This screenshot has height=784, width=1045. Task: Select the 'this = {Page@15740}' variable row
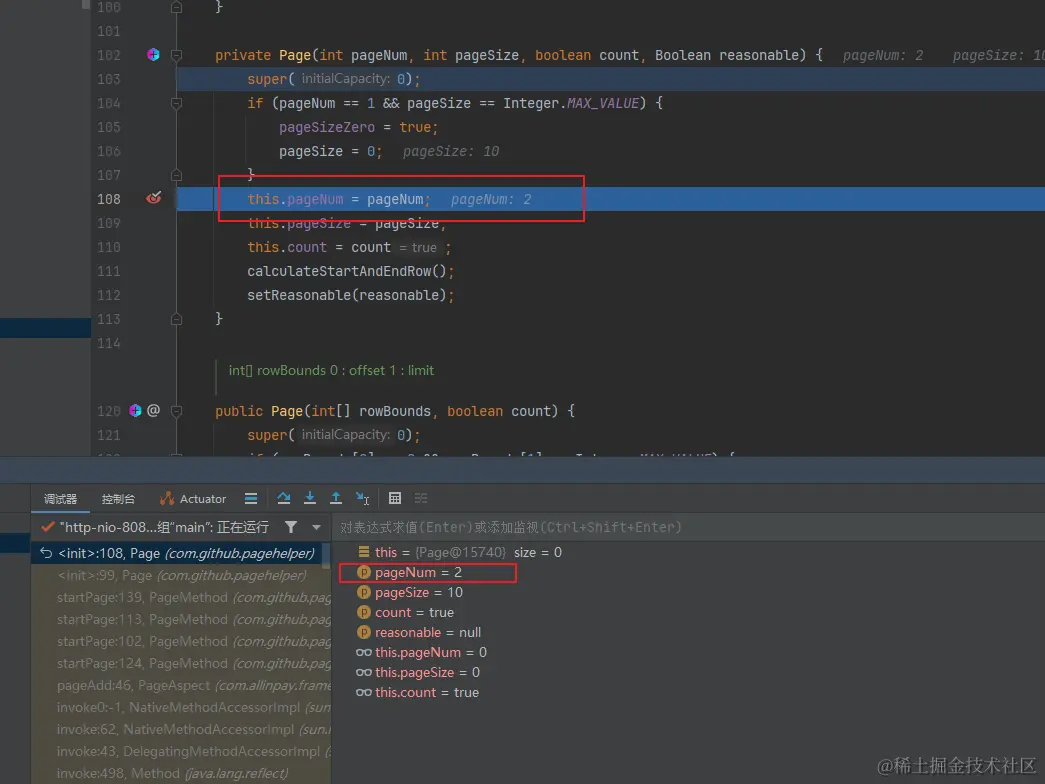pos(688,552)
